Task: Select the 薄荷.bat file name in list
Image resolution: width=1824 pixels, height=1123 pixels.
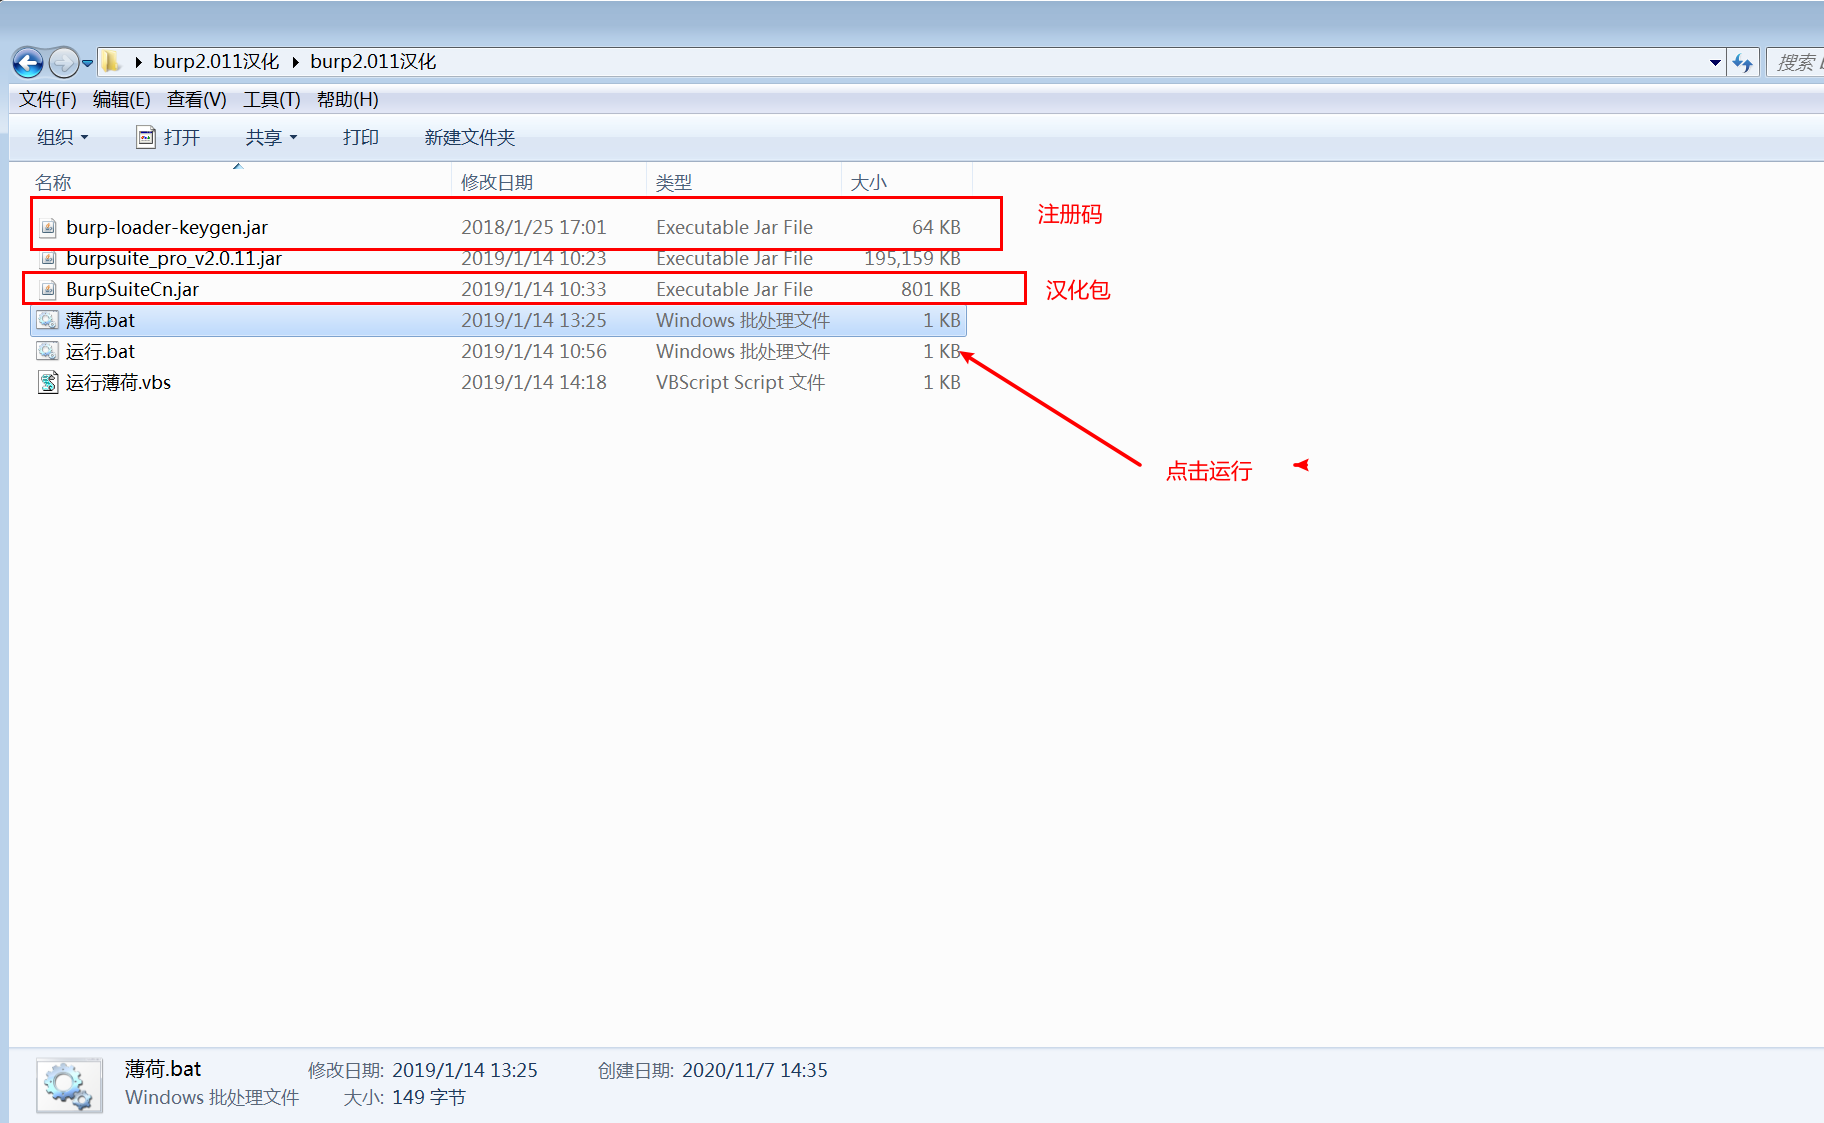Action: (100, 320)
